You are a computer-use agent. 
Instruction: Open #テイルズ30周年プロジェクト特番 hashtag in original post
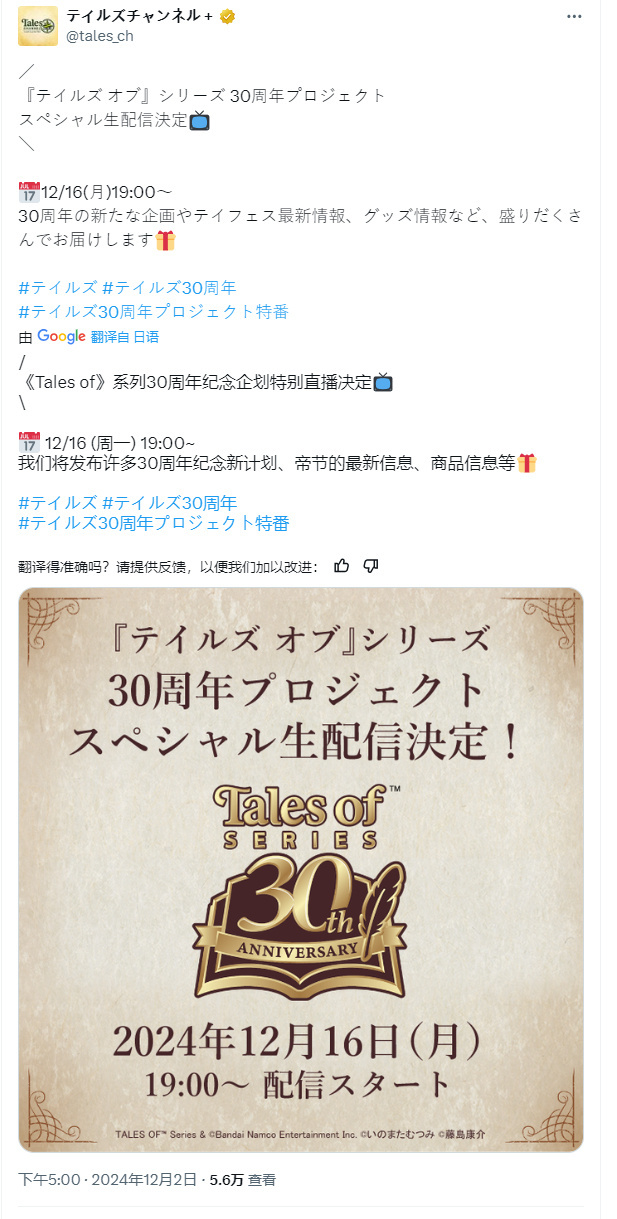pos(154,311)
